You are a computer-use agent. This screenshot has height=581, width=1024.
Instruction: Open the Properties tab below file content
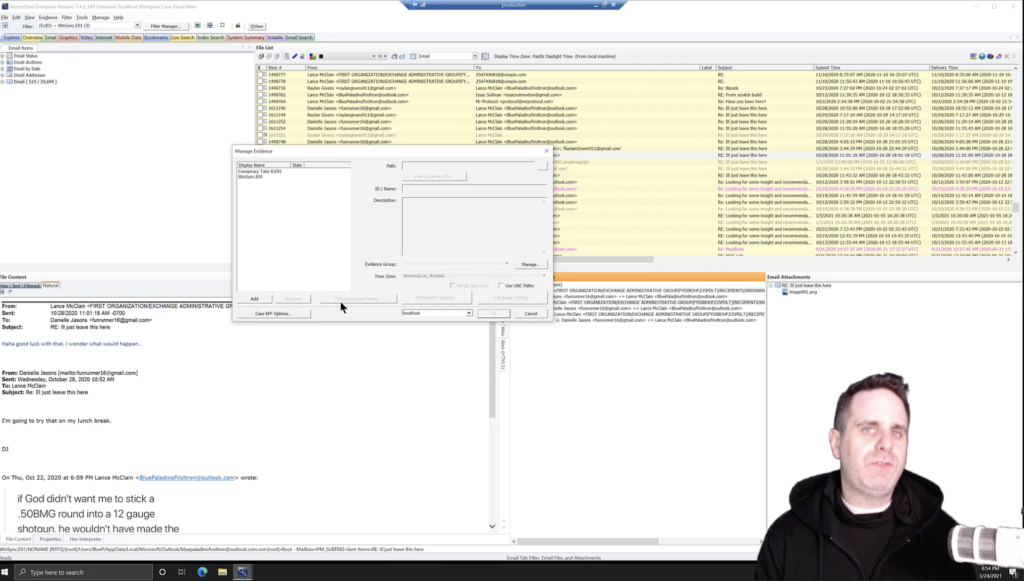(50, 539)
